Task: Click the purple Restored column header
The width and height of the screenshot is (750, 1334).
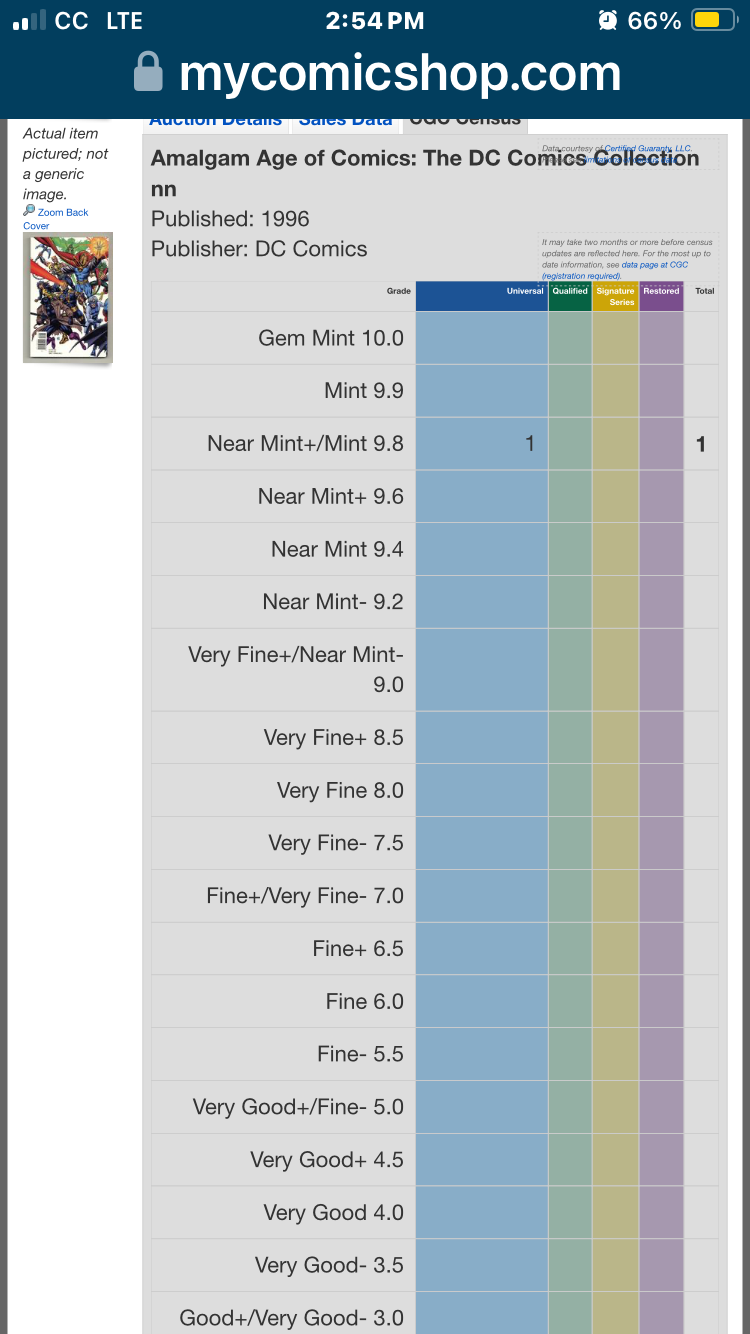Action: click(x=661, y=296)
